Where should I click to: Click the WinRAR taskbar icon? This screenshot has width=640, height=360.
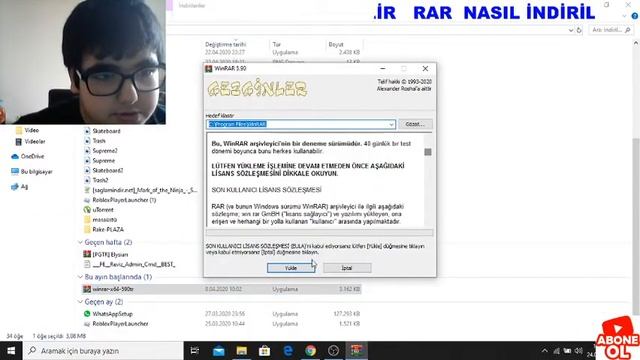[x=357, y=351]
